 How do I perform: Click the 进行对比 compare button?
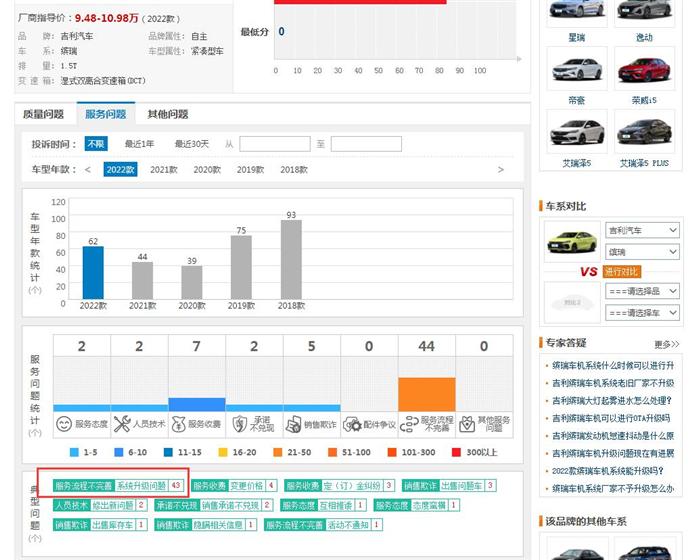[622, 272]
